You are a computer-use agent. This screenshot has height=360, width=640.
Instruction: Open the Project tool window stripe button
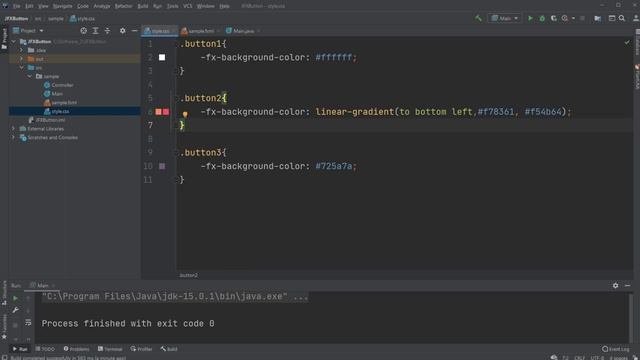tap(4, 39)
